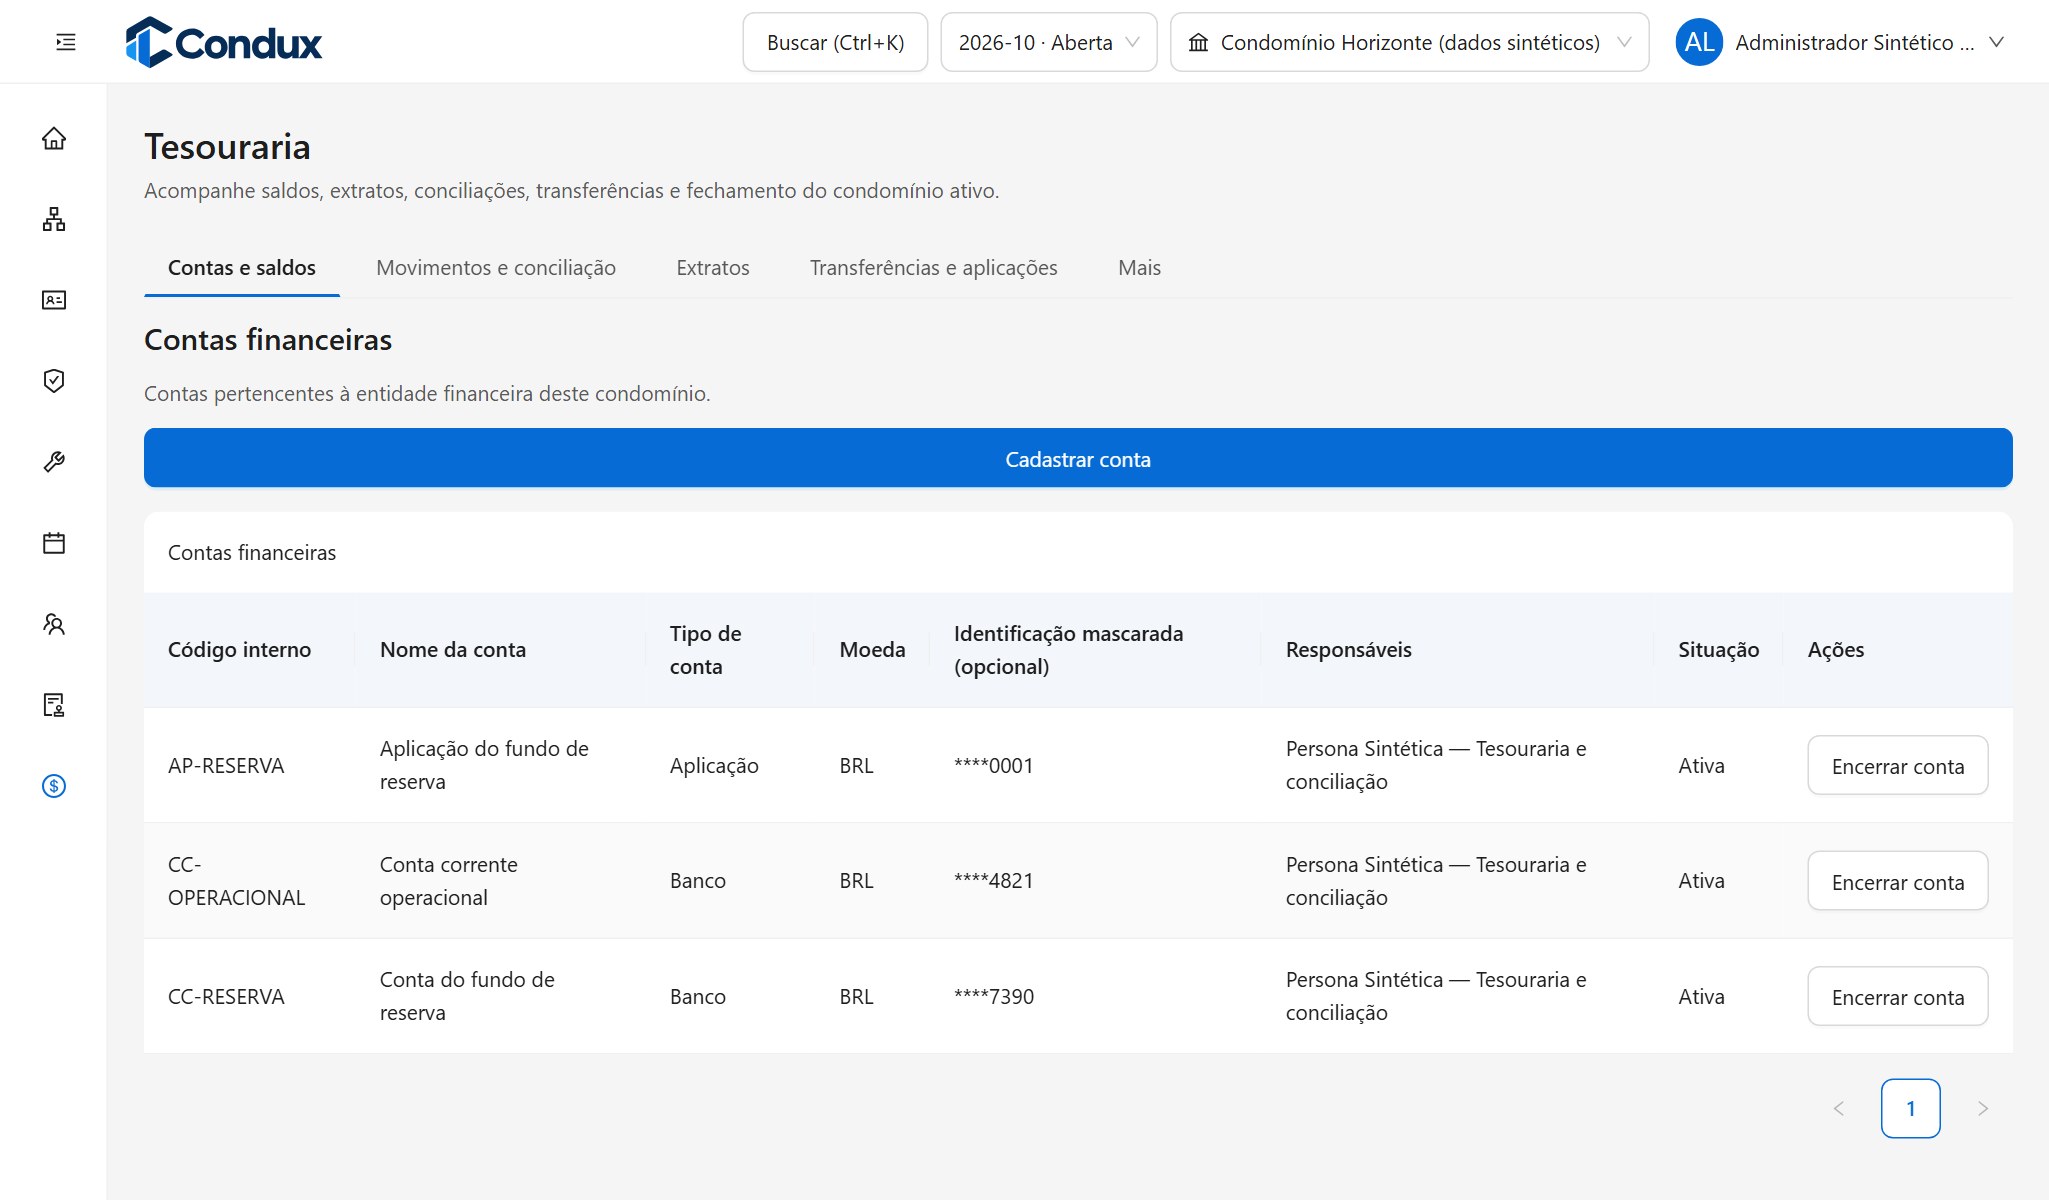Encerrar conta for CC-RESERVA row
The width and height of the screenshot is (2049, 1200).
pyautogui.click(x=1898, y=997)
